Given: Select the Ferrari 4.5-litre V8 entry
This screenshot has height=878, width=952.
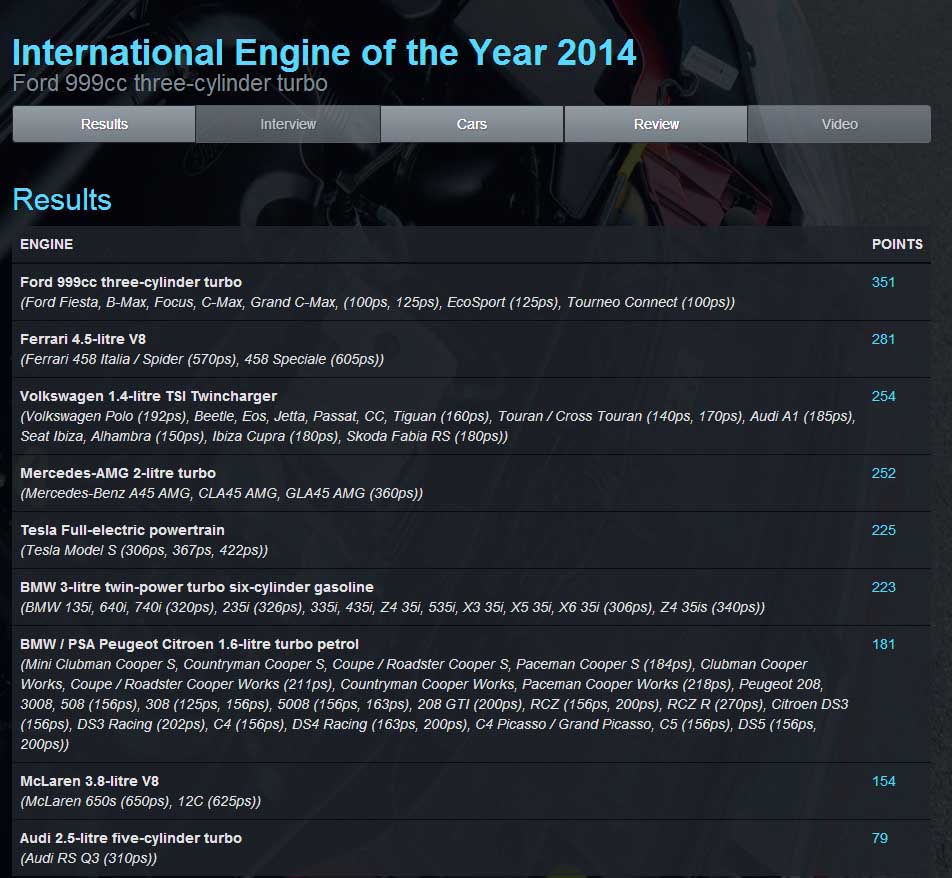Looking at the screenshot, I should [x=83, y=339].
